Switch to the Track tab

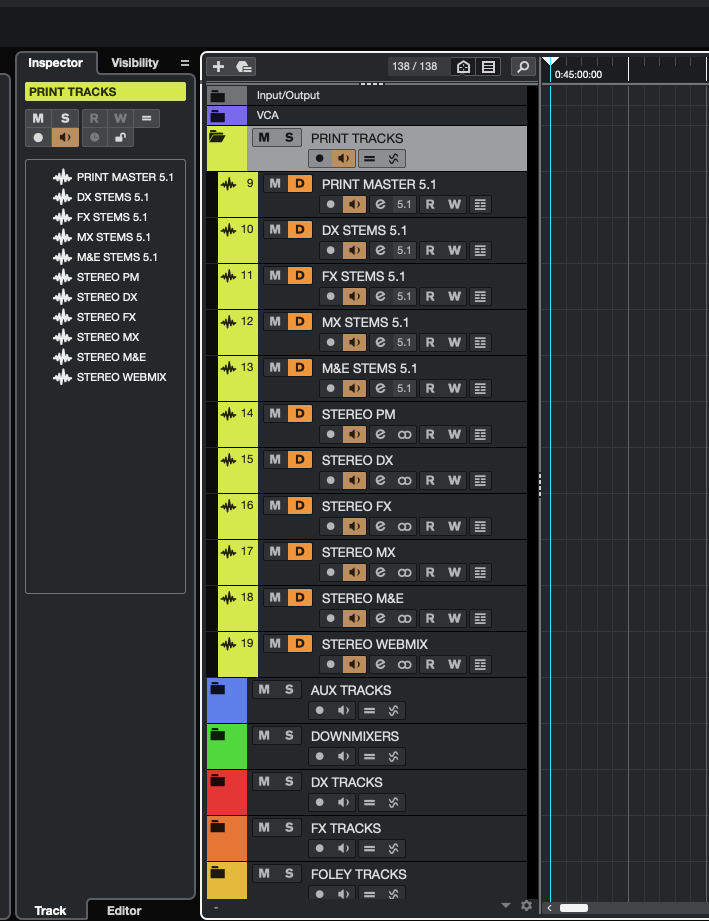pyautogui.click(x=51, y=910)
